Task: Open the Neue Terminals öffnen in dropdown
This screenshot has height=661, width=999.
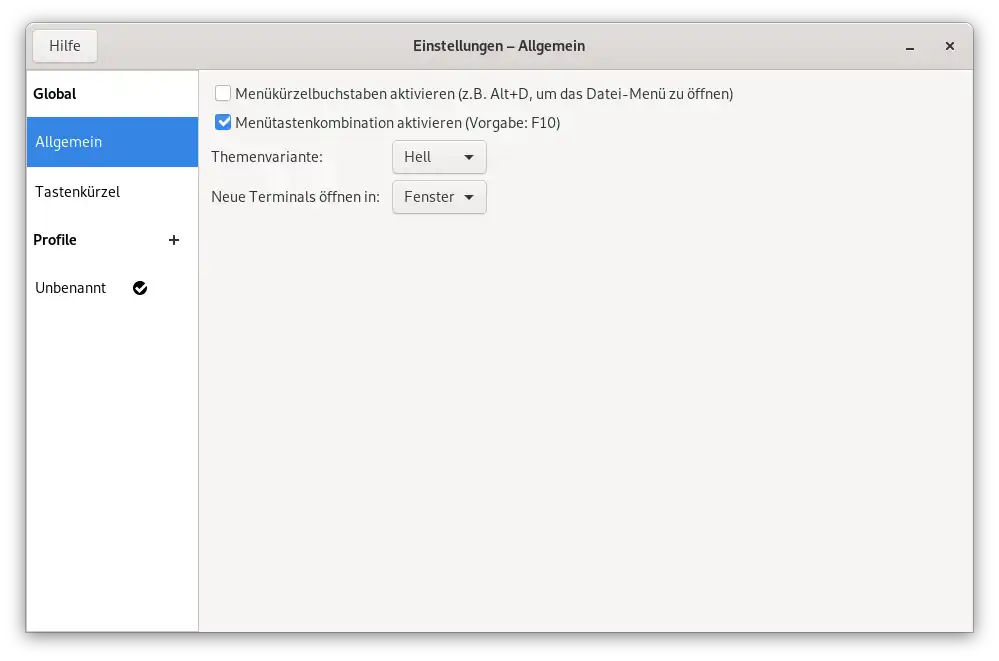Action: coord(439,197)
